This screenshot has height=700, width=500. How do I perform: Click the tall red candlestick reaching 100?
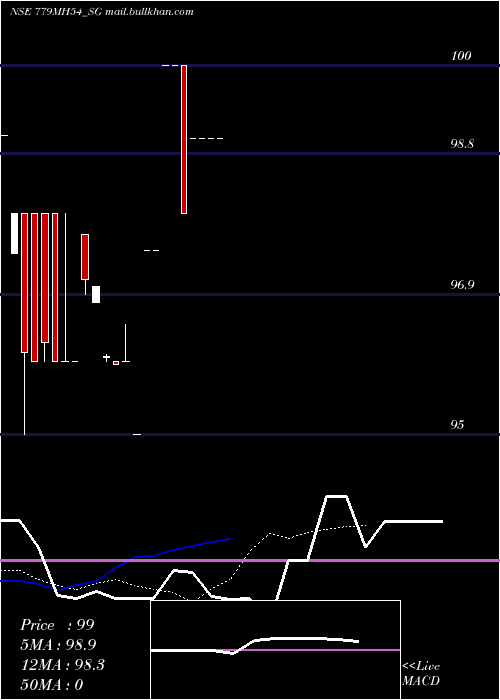point(184,139)
